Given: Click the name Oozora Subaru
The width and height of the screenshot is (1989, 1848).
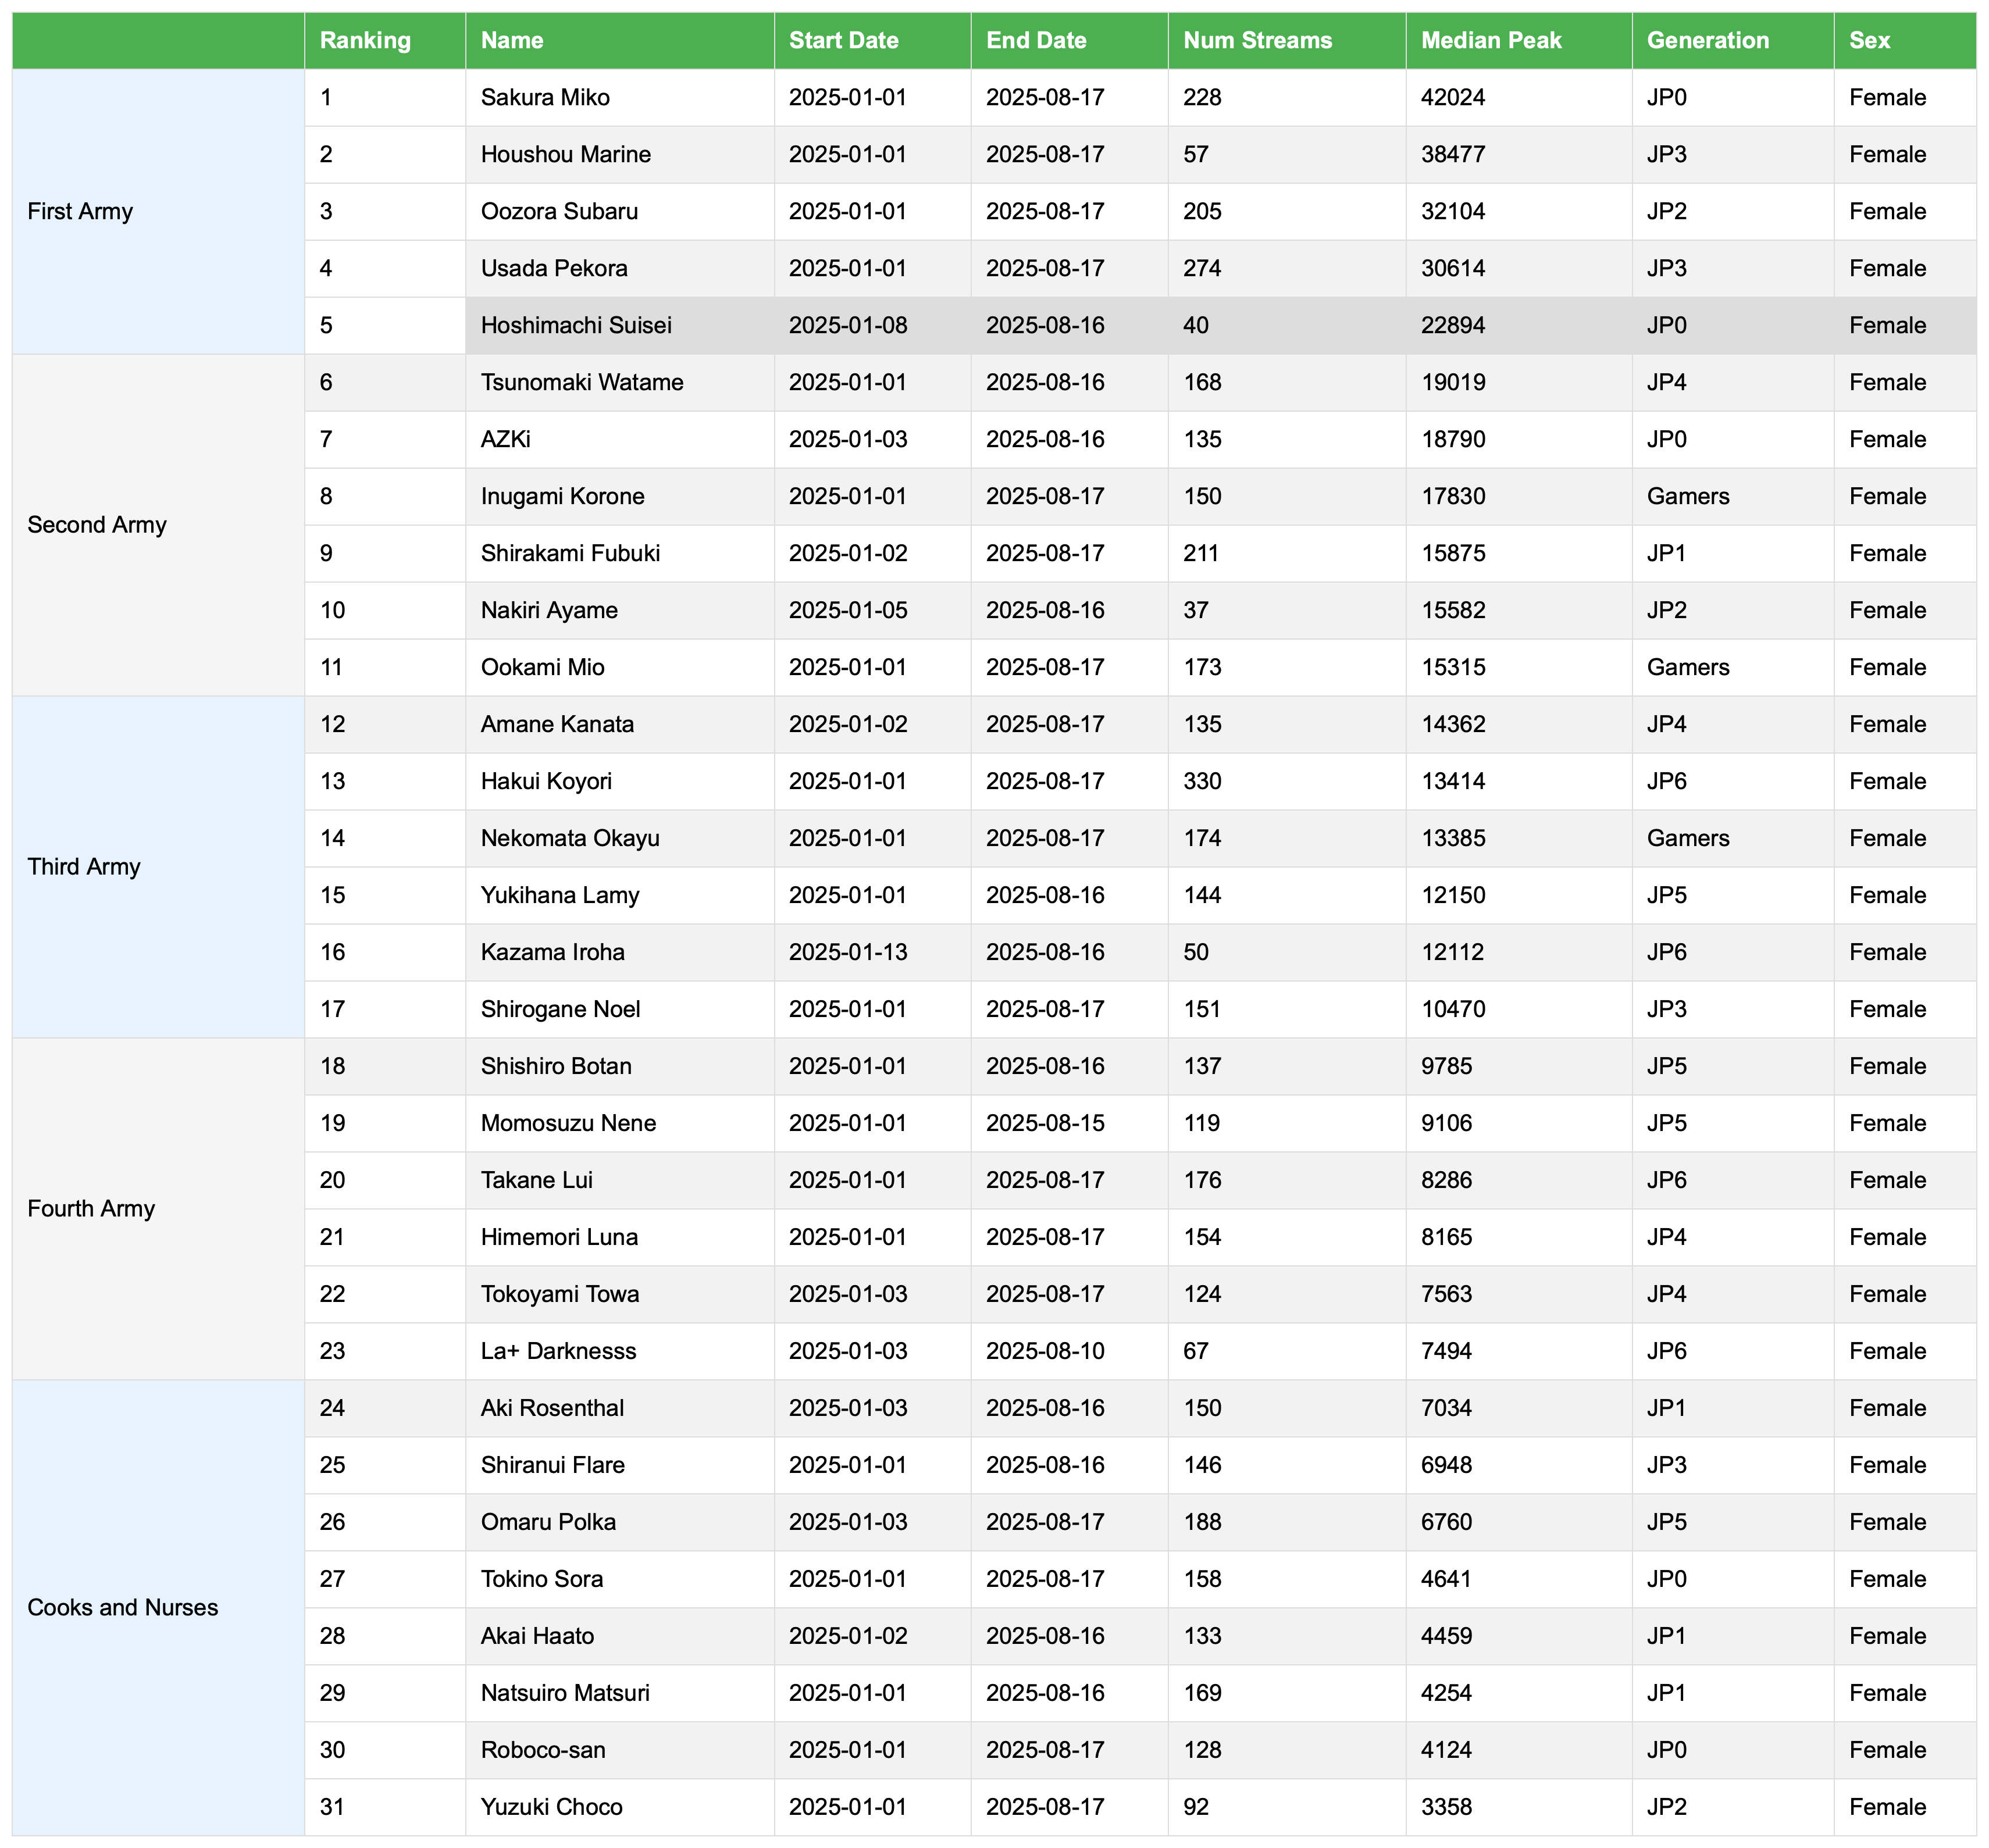Looking at the screenshot, I should pos(559,211).
